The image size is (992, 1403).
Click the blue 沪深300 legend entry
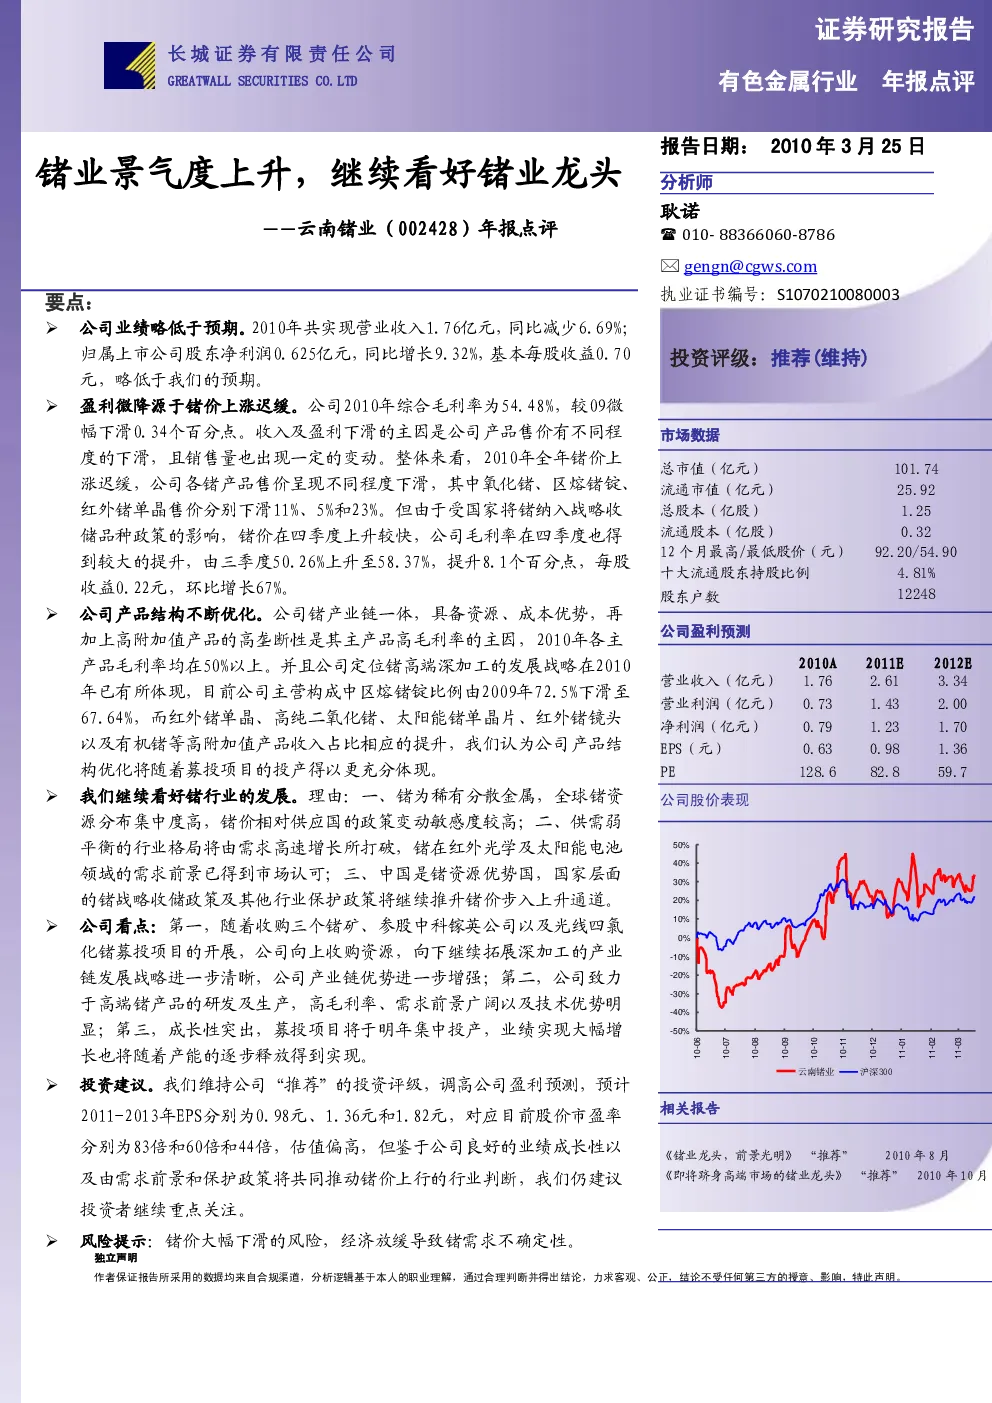pyautogui.click(x=865, y=1071)
